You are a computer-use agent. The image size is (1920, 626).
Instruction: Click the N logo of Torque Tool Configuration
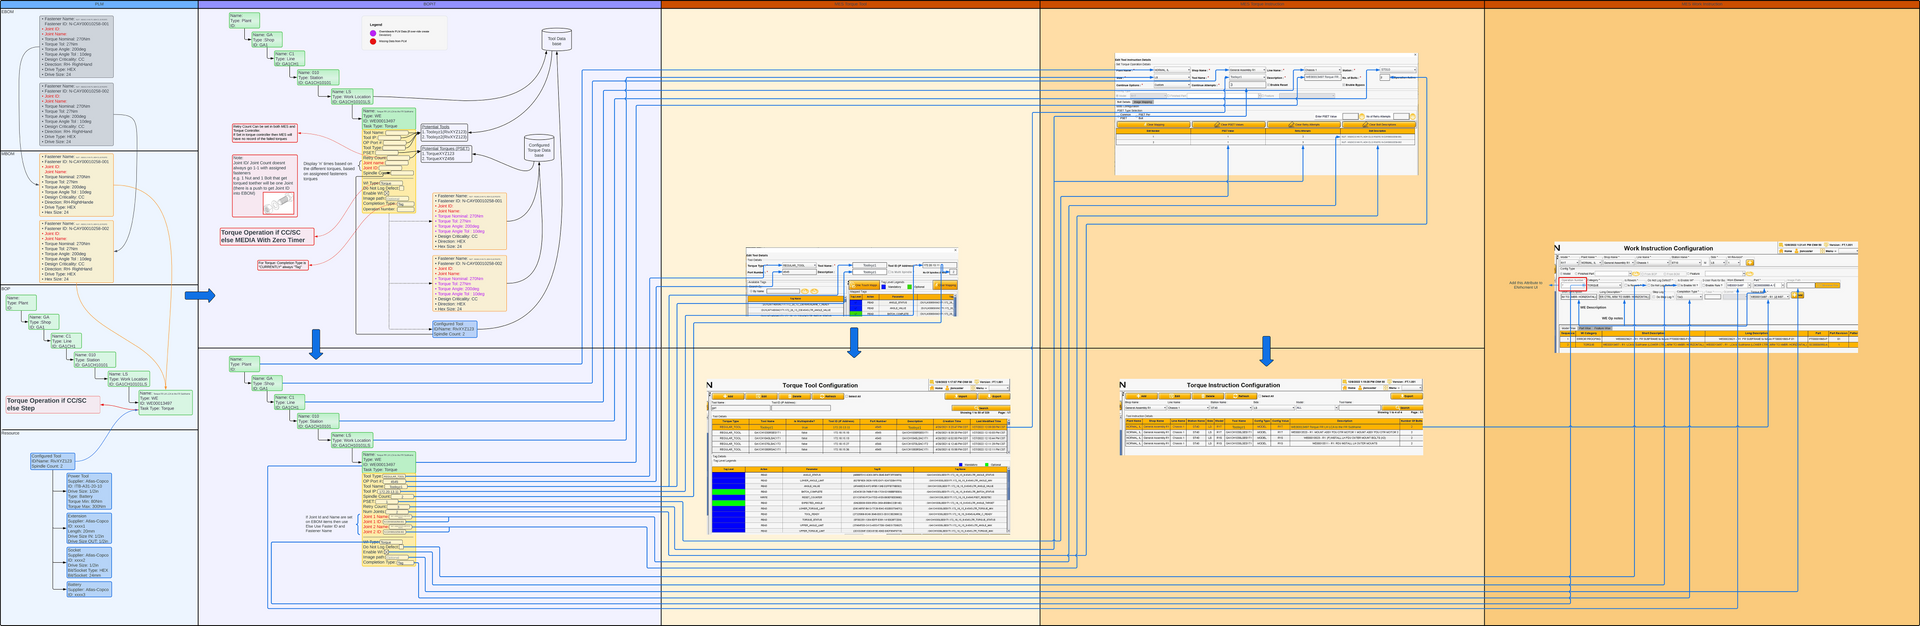[709, 385]
